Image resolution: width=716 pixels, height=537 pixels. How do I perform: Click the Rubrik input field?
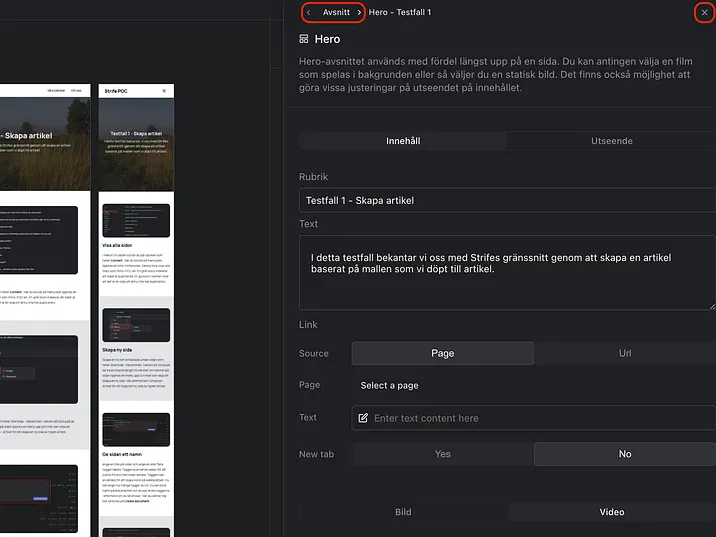click(x=506, y=200)
